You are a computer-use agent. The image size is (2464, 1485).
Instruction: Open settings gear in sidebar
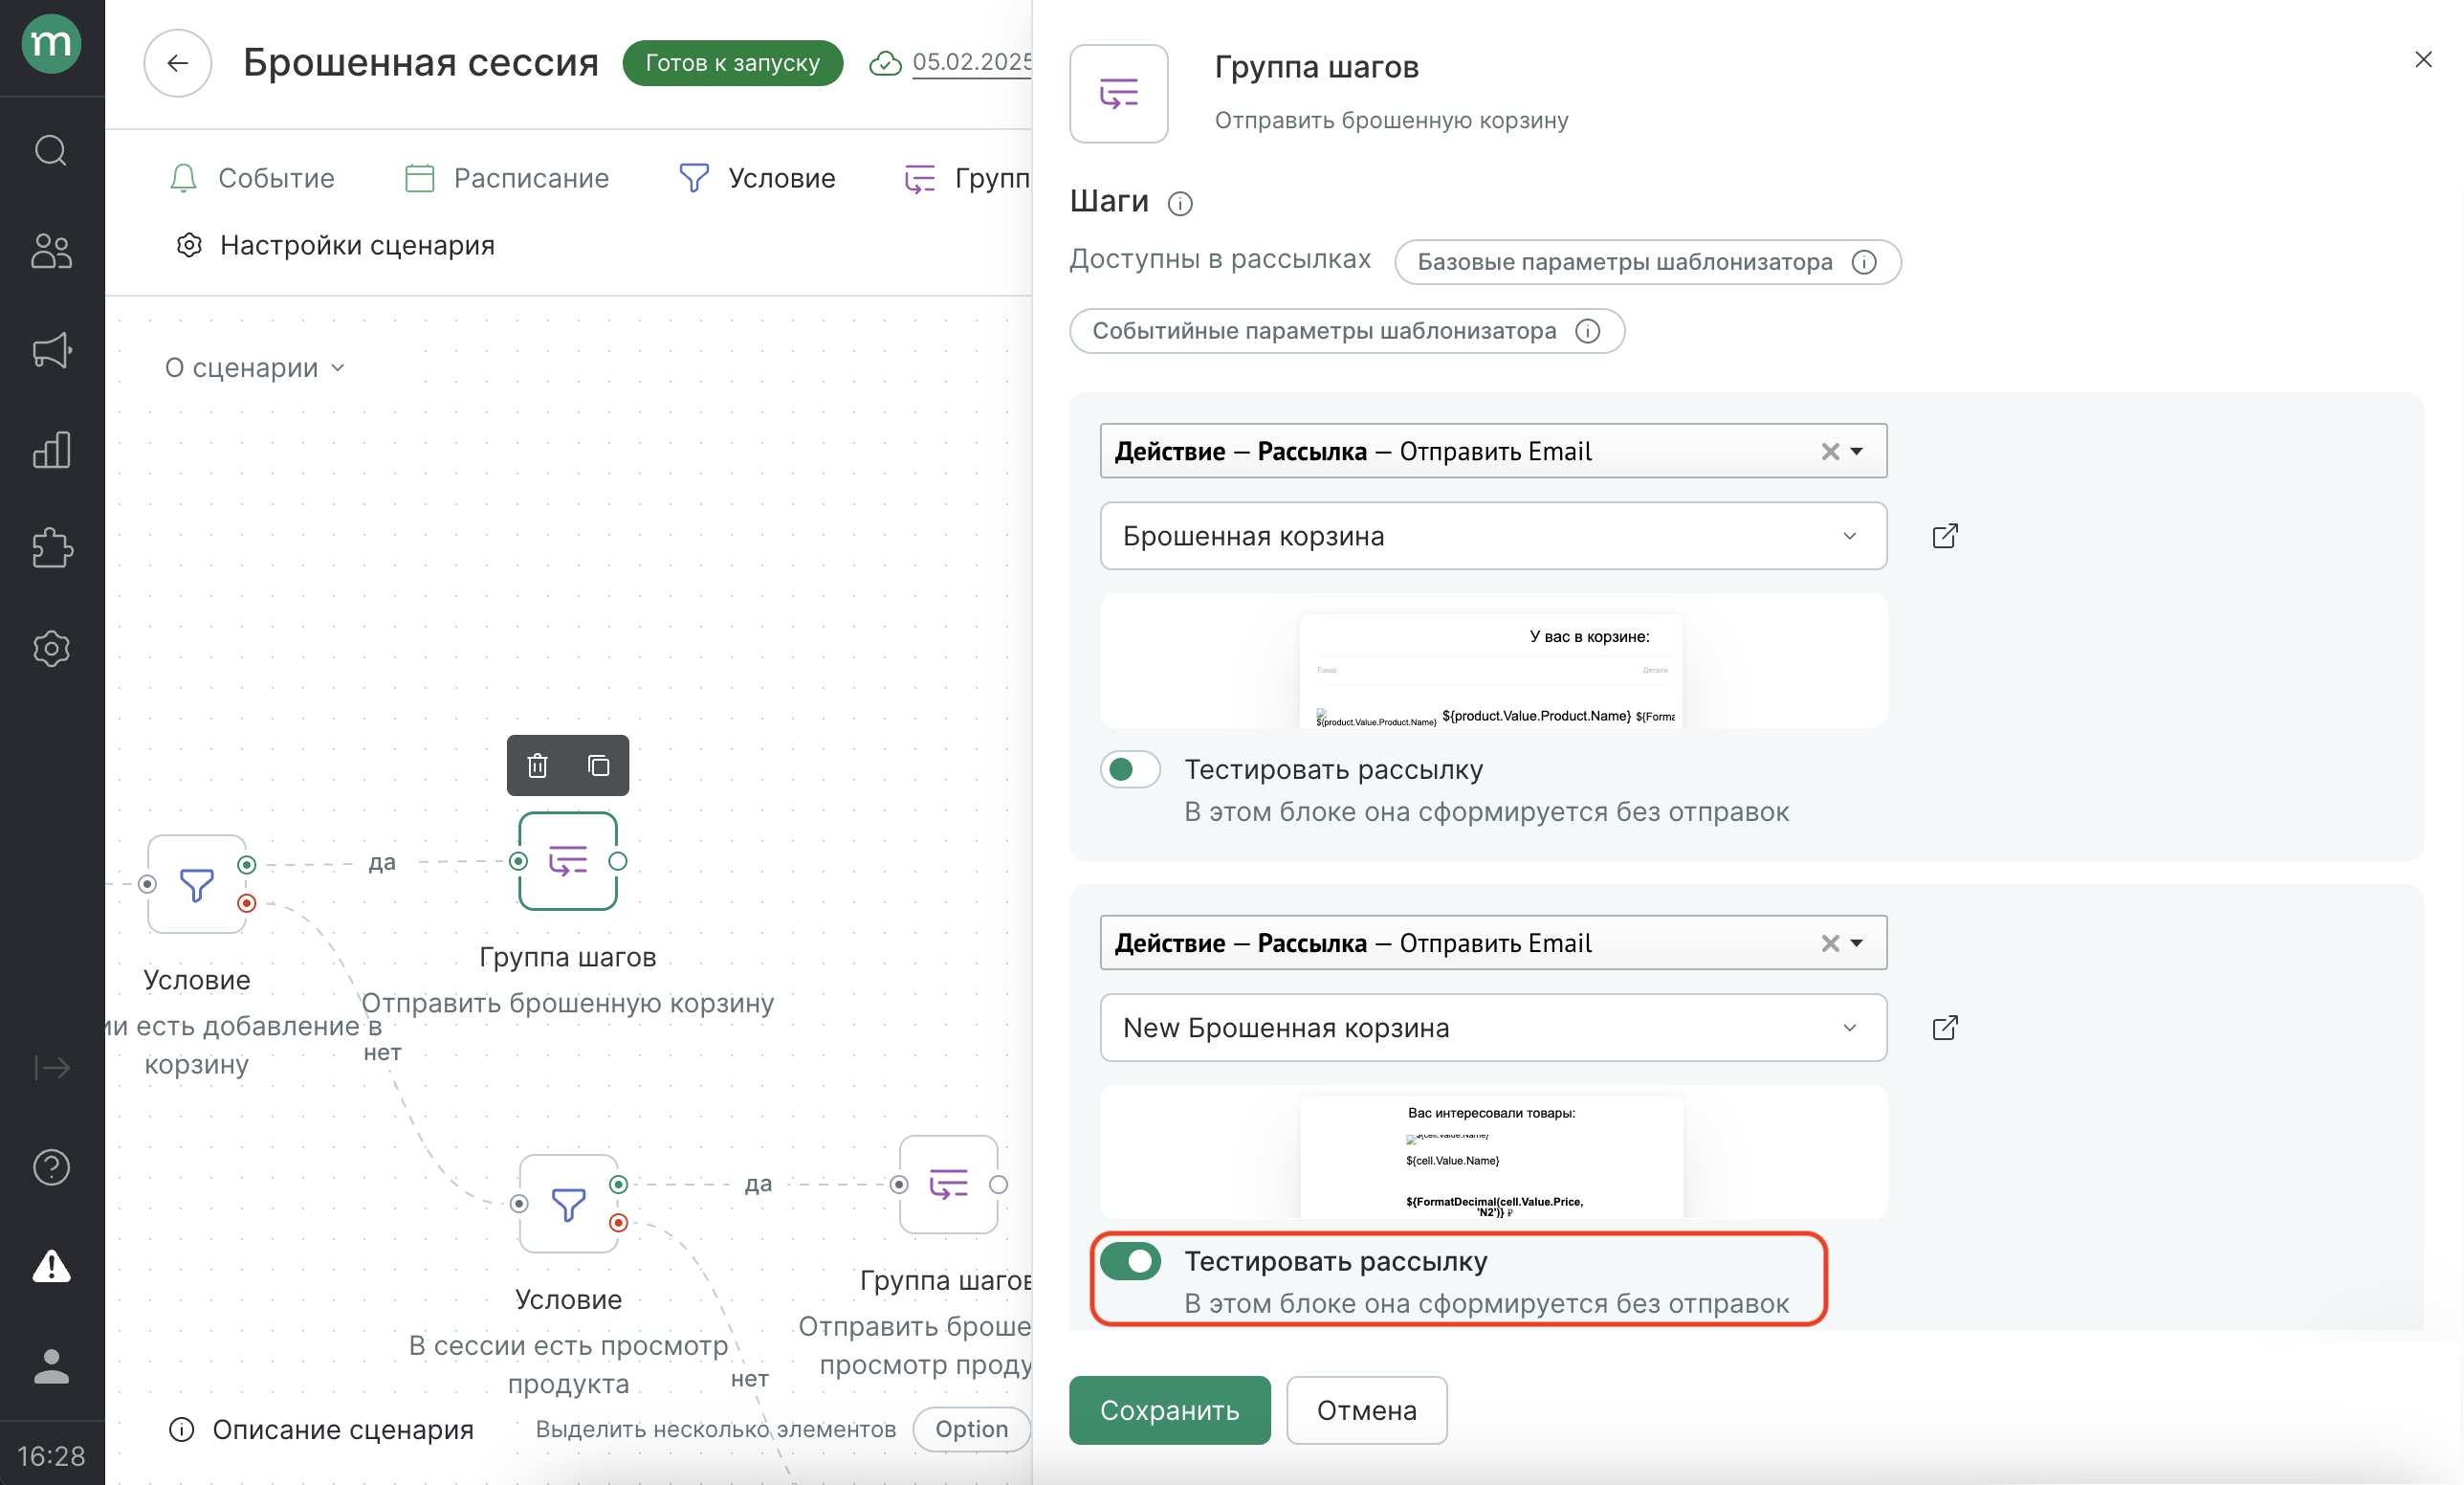[51, 649]
